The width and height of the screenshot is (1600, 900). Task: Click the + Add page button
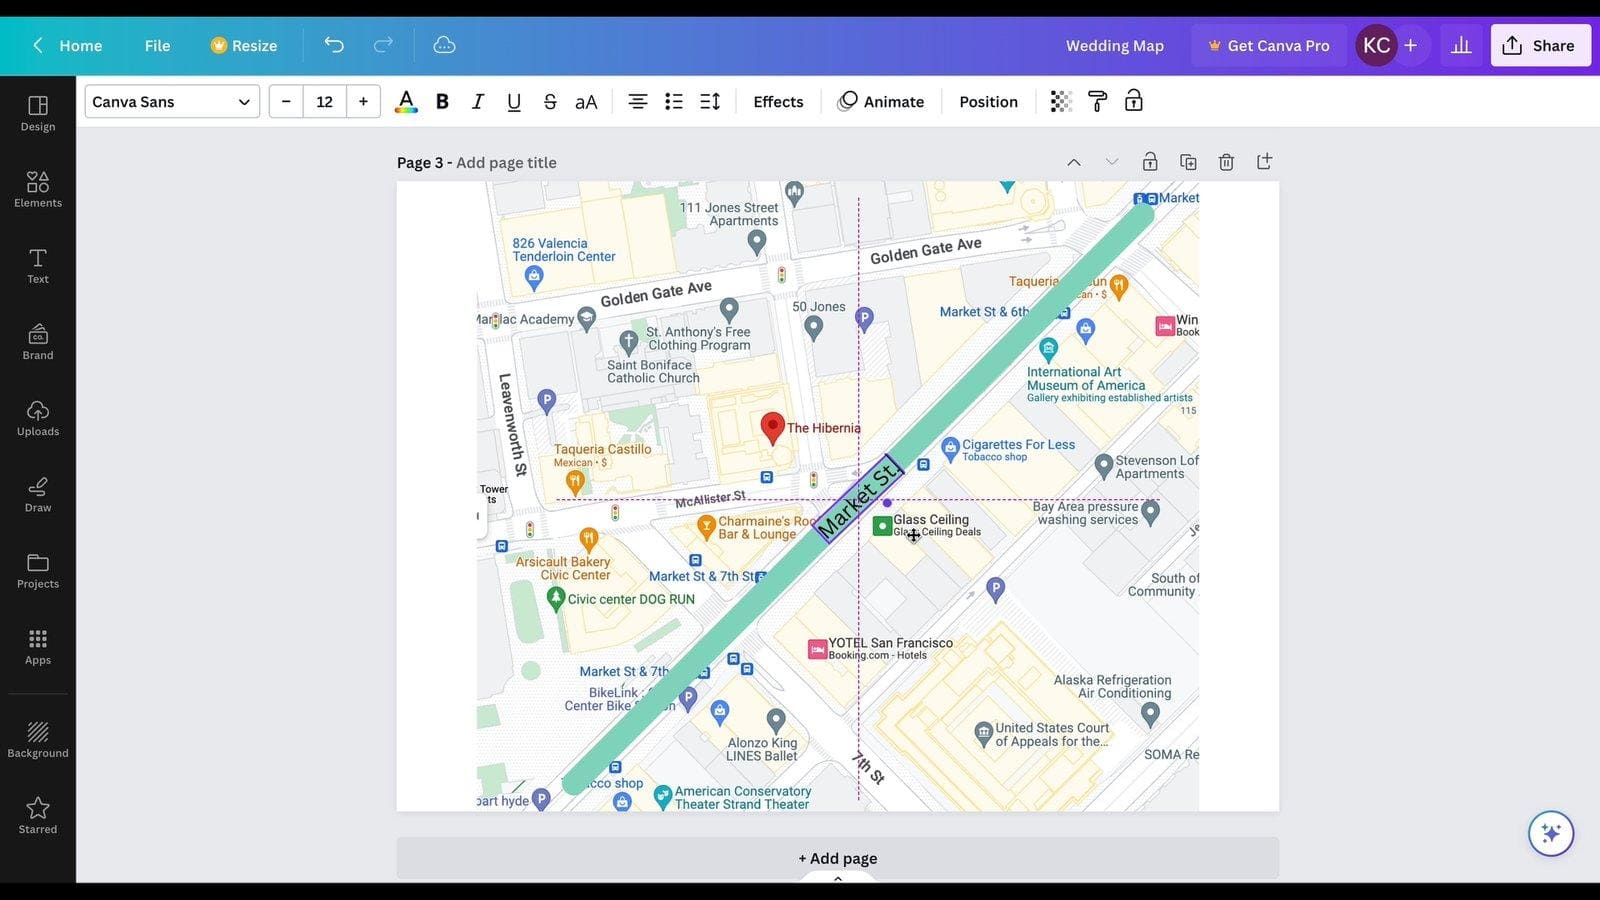tap(838, 858)
